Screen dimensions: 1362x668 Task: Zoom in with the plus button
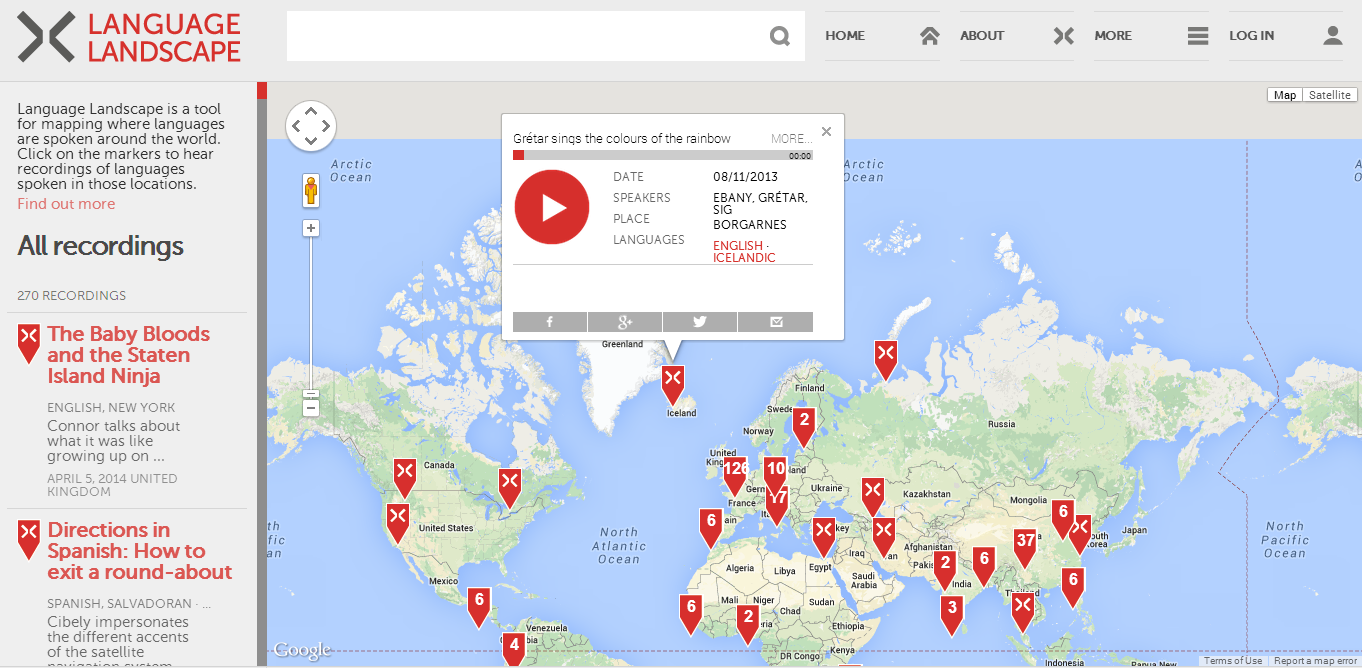[311, 229]
